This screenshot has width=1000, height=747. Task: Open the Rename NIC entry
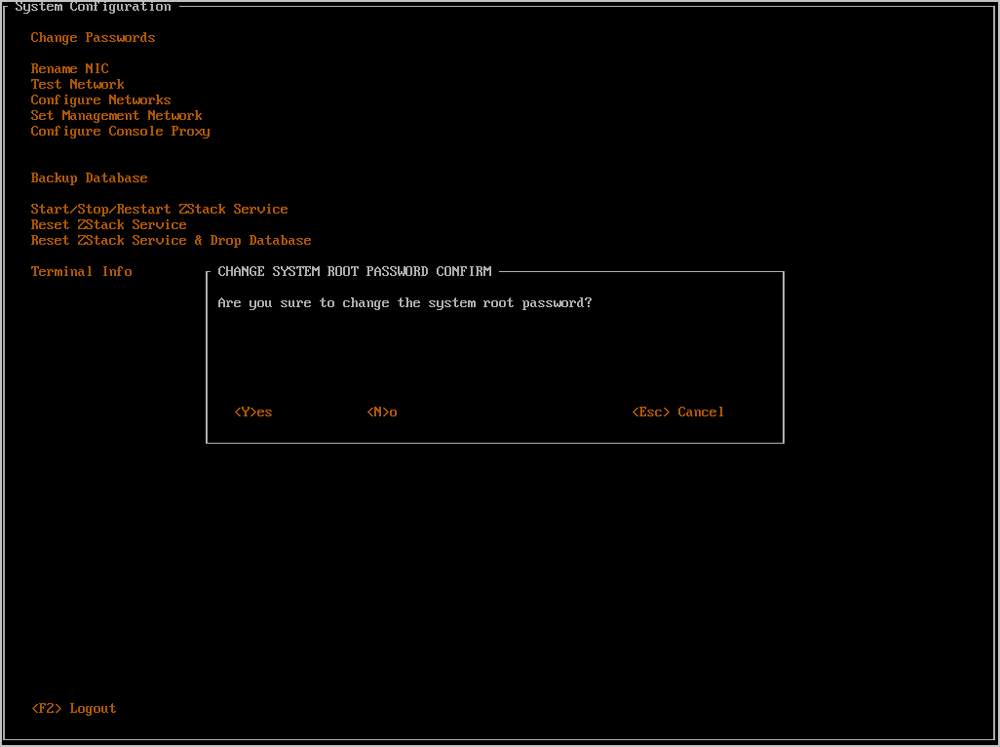coord(69,69)
